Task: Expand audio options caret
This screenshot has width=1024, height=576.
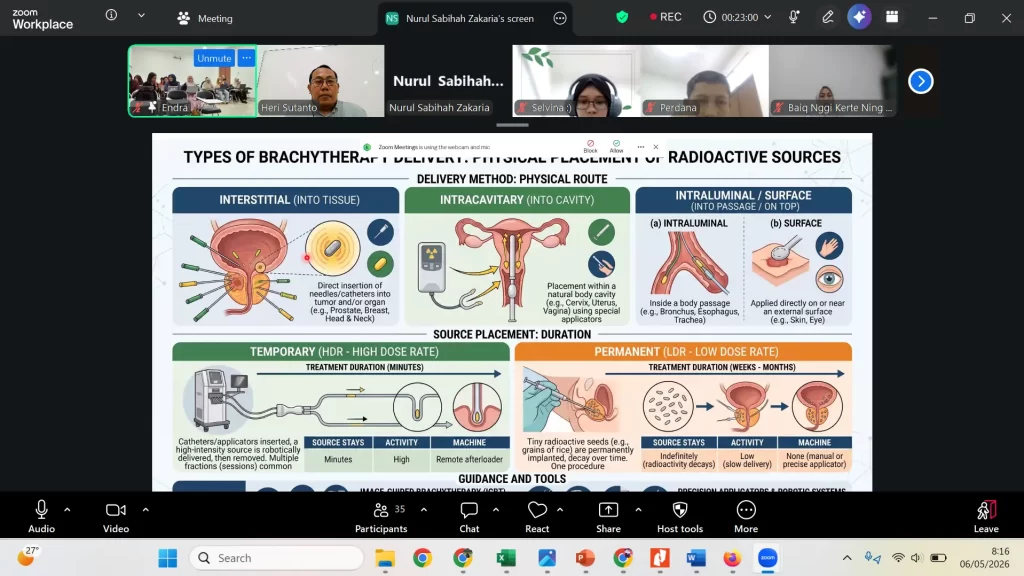Action: 67,510
